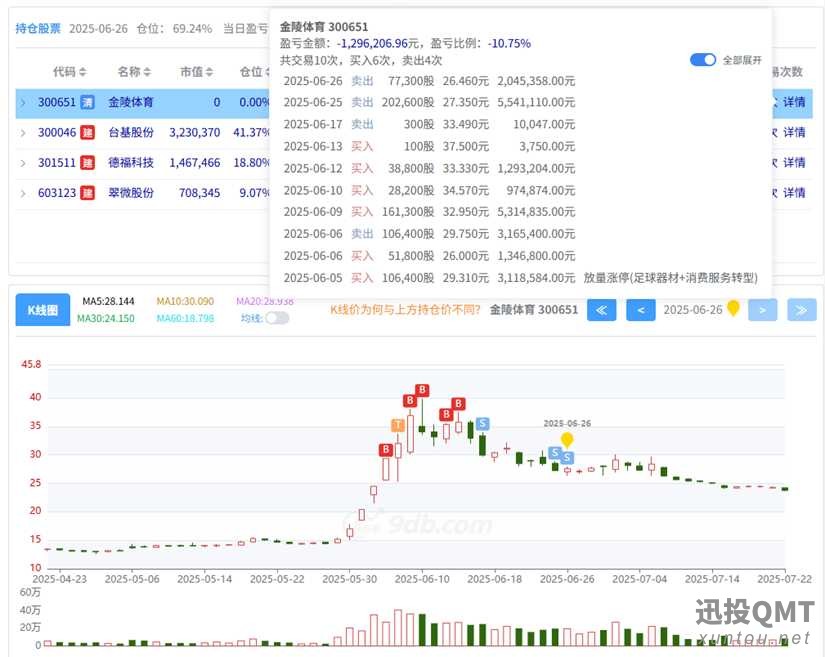
Task: Open 详情 for the 德福科技 row
Action: tap(794, 163)
